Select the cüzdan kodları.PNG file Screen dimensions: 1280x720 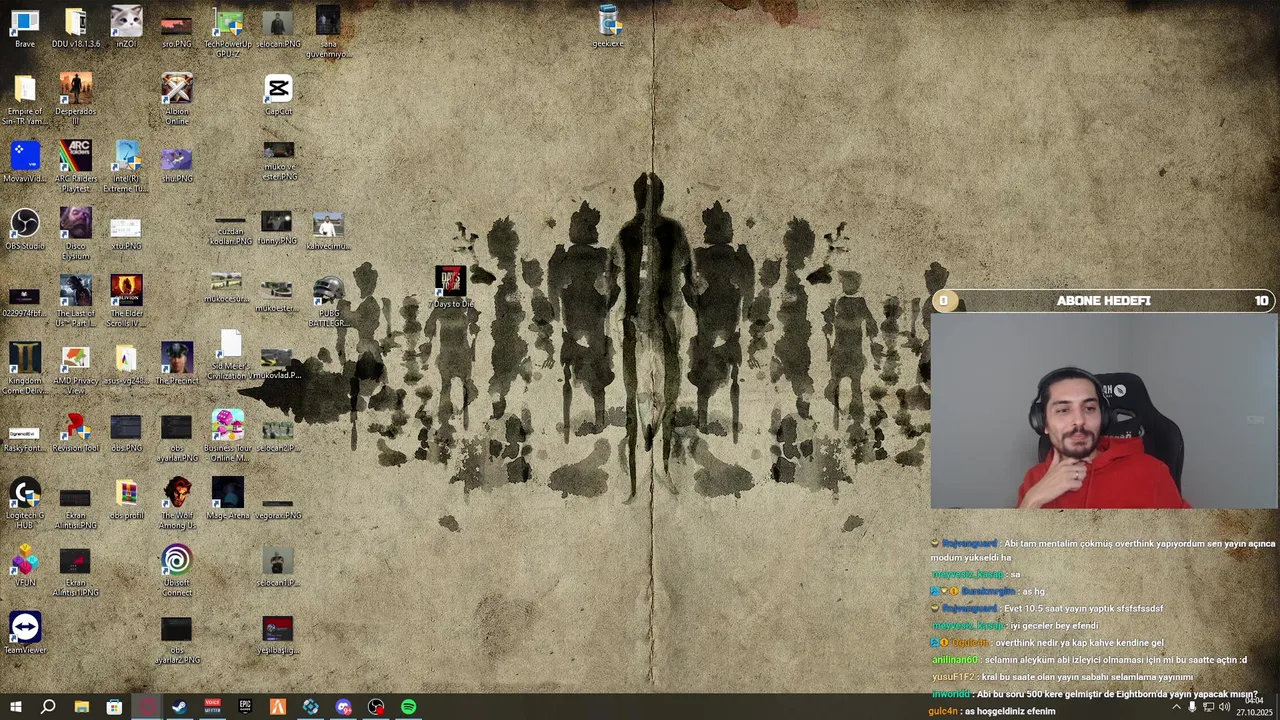230,229
